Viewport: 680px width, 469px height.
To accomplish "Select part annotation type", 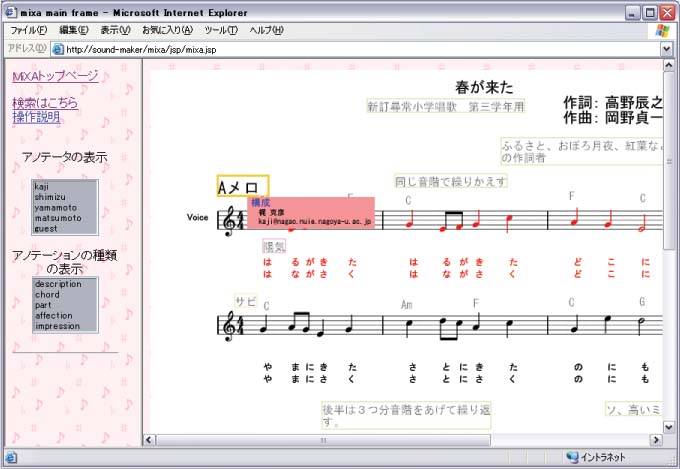I will pyautogui.click(x=65, y=305).
